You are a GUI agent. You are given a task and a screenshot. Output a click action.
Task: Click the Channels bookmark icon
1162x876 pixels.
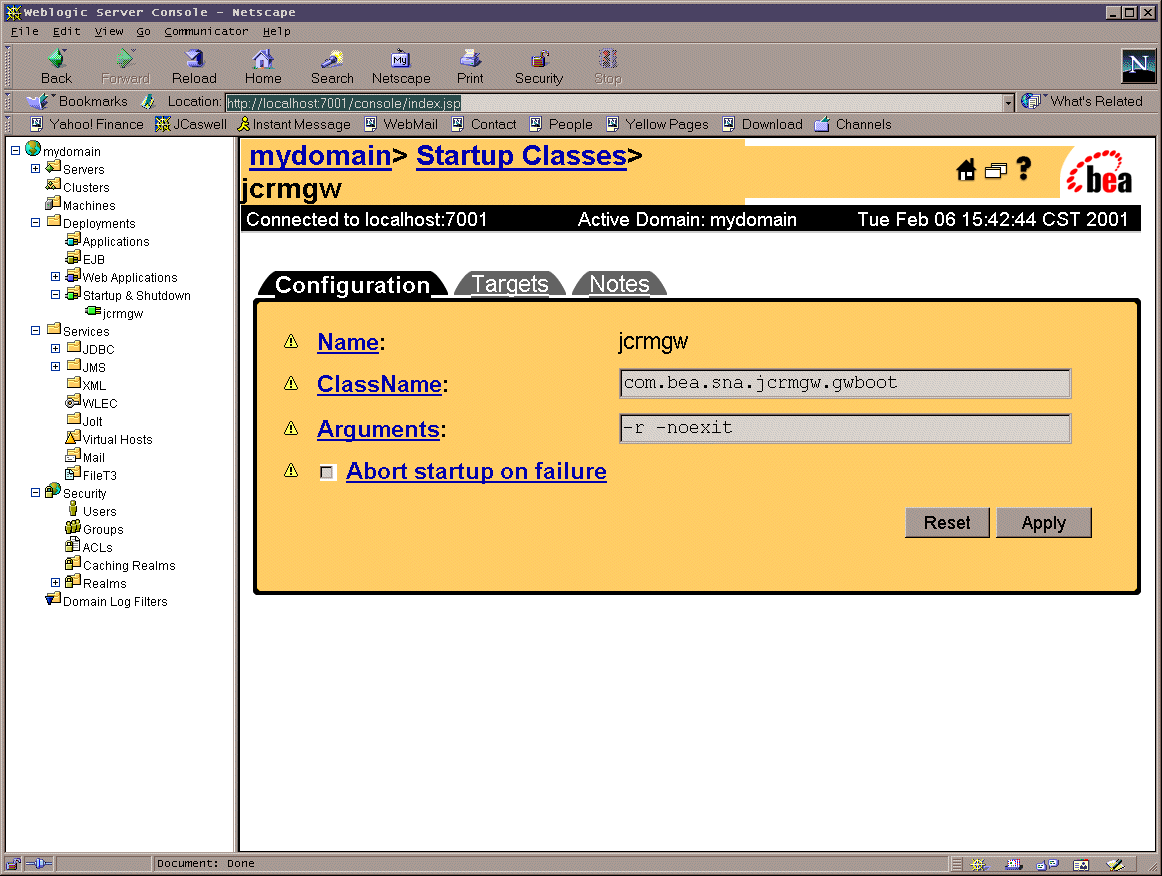point(821,125)
